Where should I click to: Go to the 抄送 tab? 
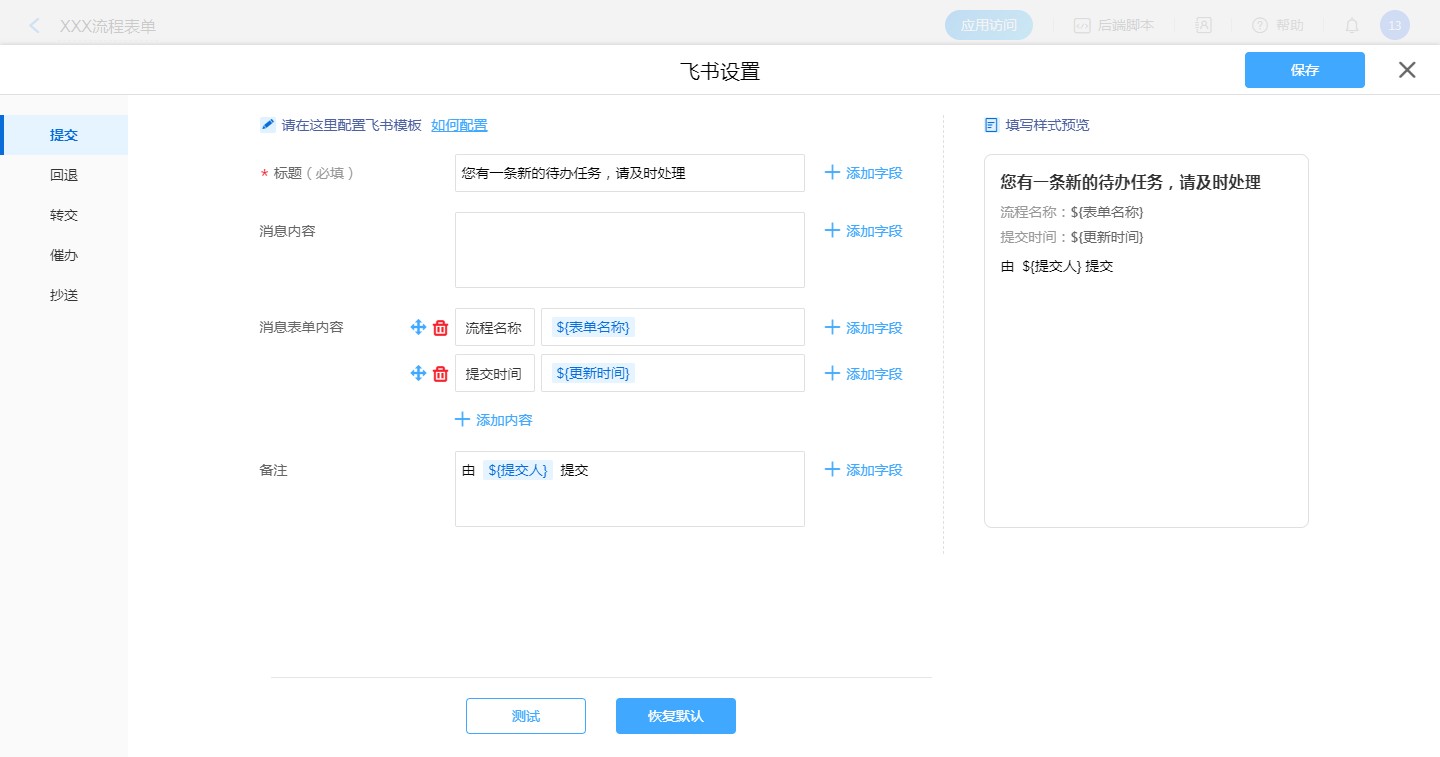(64, 295)
